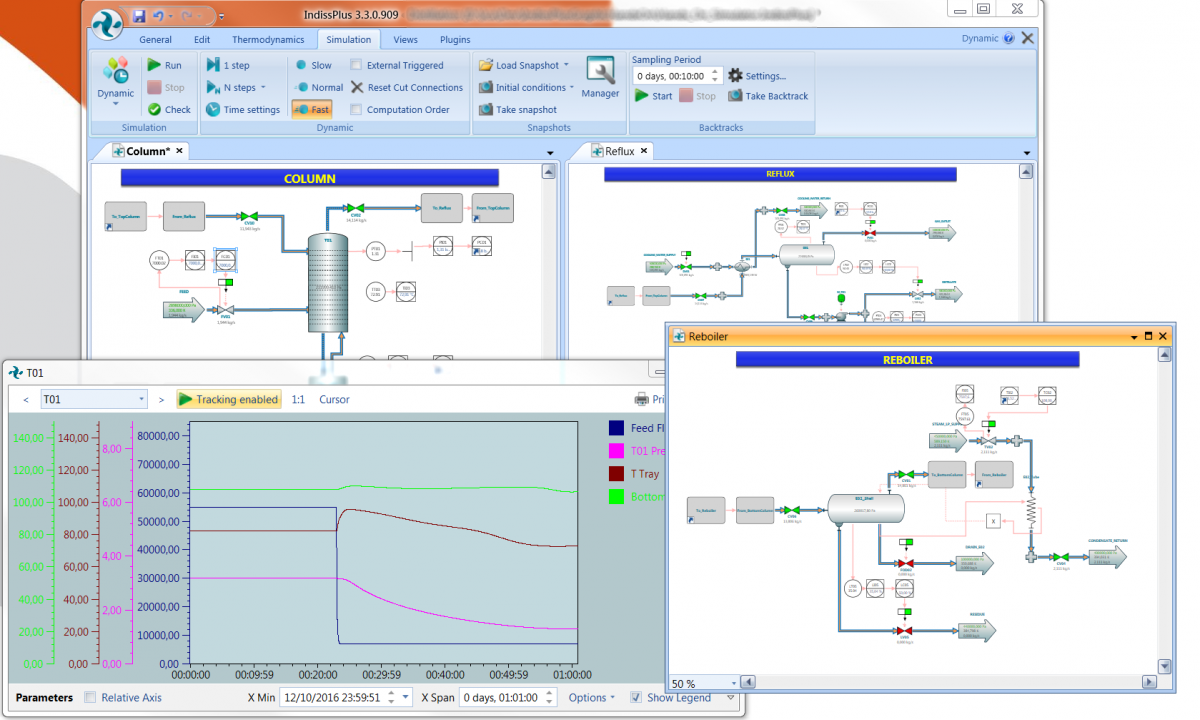Select the To_Reboiler block in Reboiler diagram

click(x=706, y=510)
